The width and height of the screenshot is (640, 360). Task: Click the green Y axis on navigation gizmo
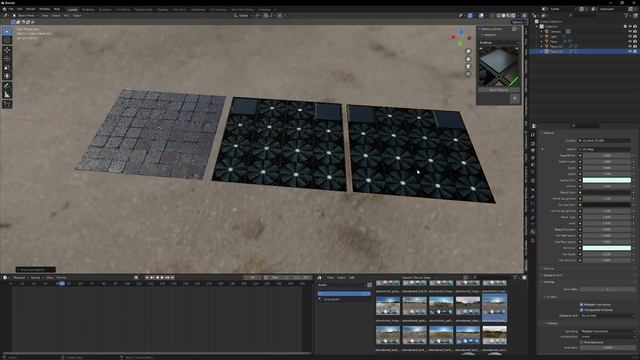(460, 43)
